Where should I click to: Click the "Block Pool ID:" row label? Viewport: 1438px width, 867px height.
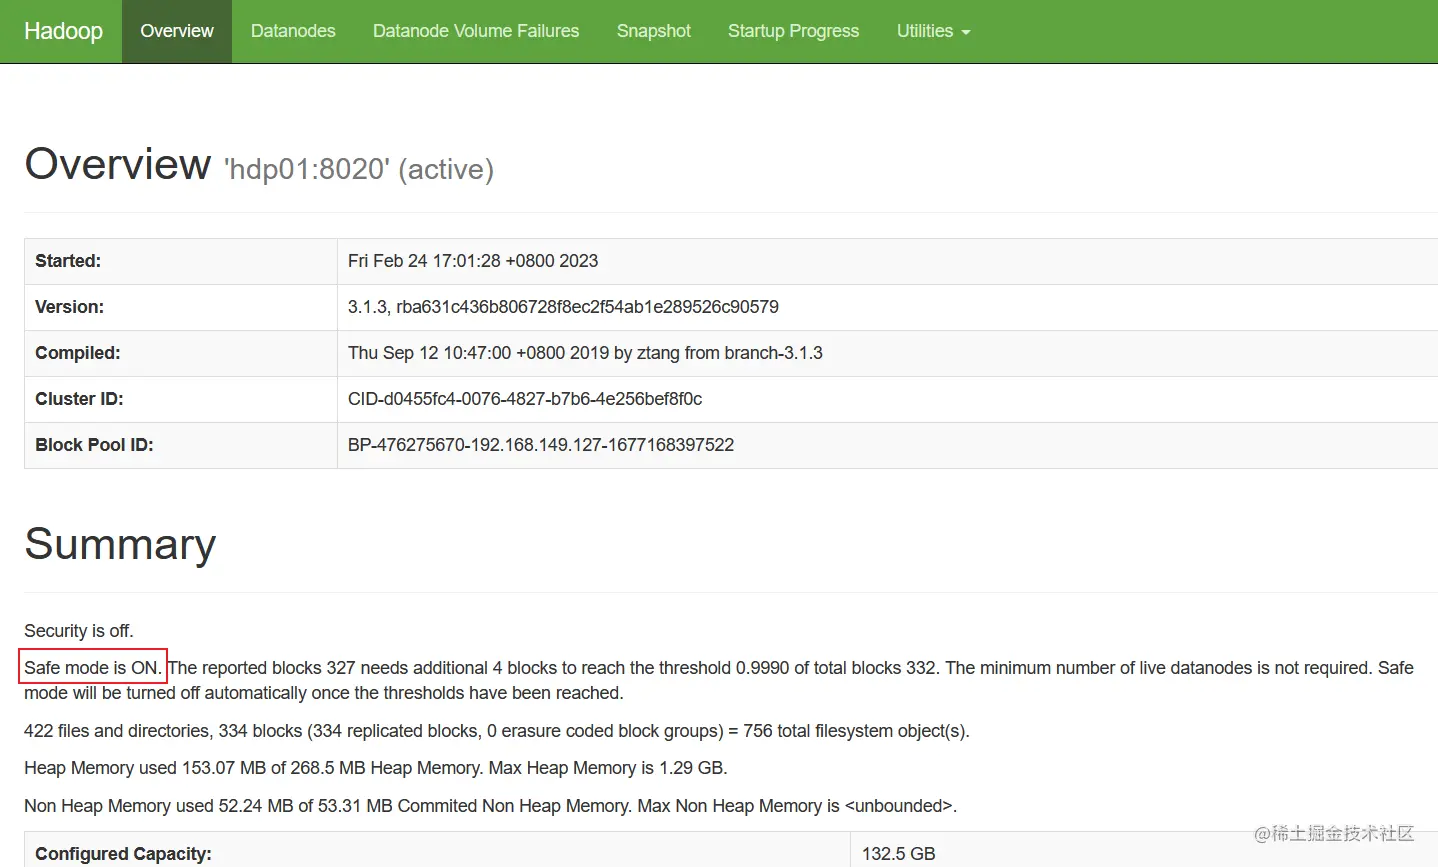coord(94,445)
